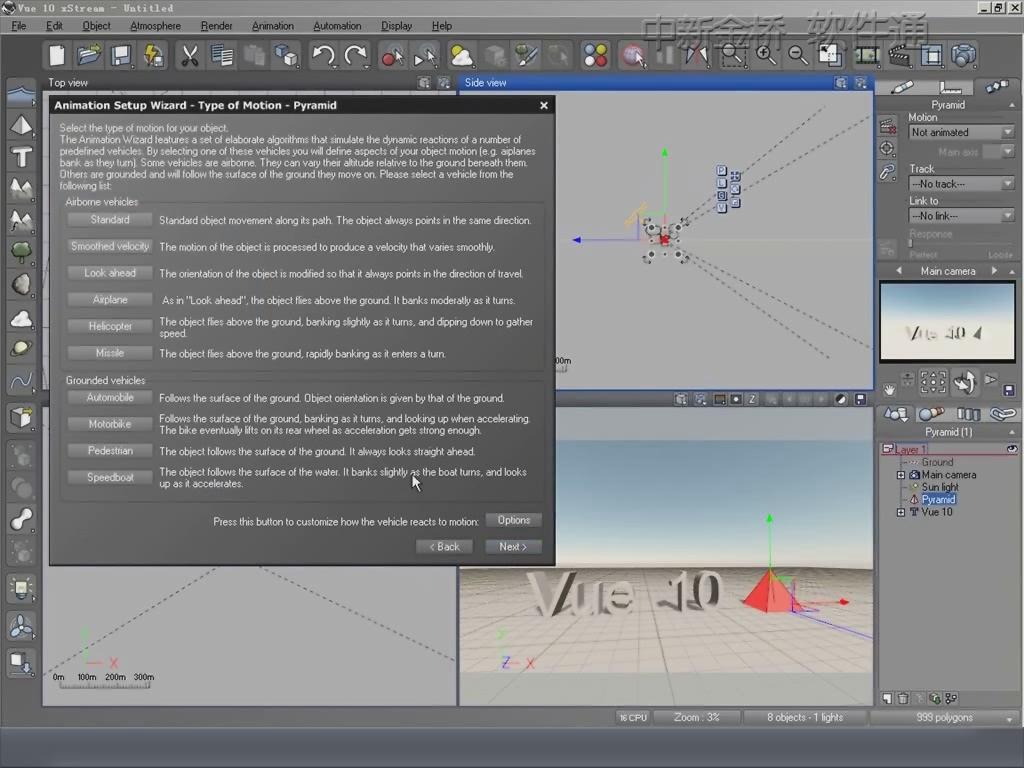1024x768 pixels.
Task: Expand the Main camera tree node
Action: pyautogui.click(x=901, y=475)
